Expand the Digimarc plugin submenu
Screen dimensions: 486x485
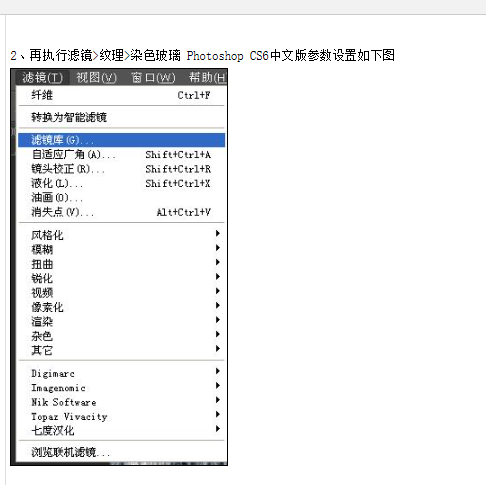coord(122,373)
